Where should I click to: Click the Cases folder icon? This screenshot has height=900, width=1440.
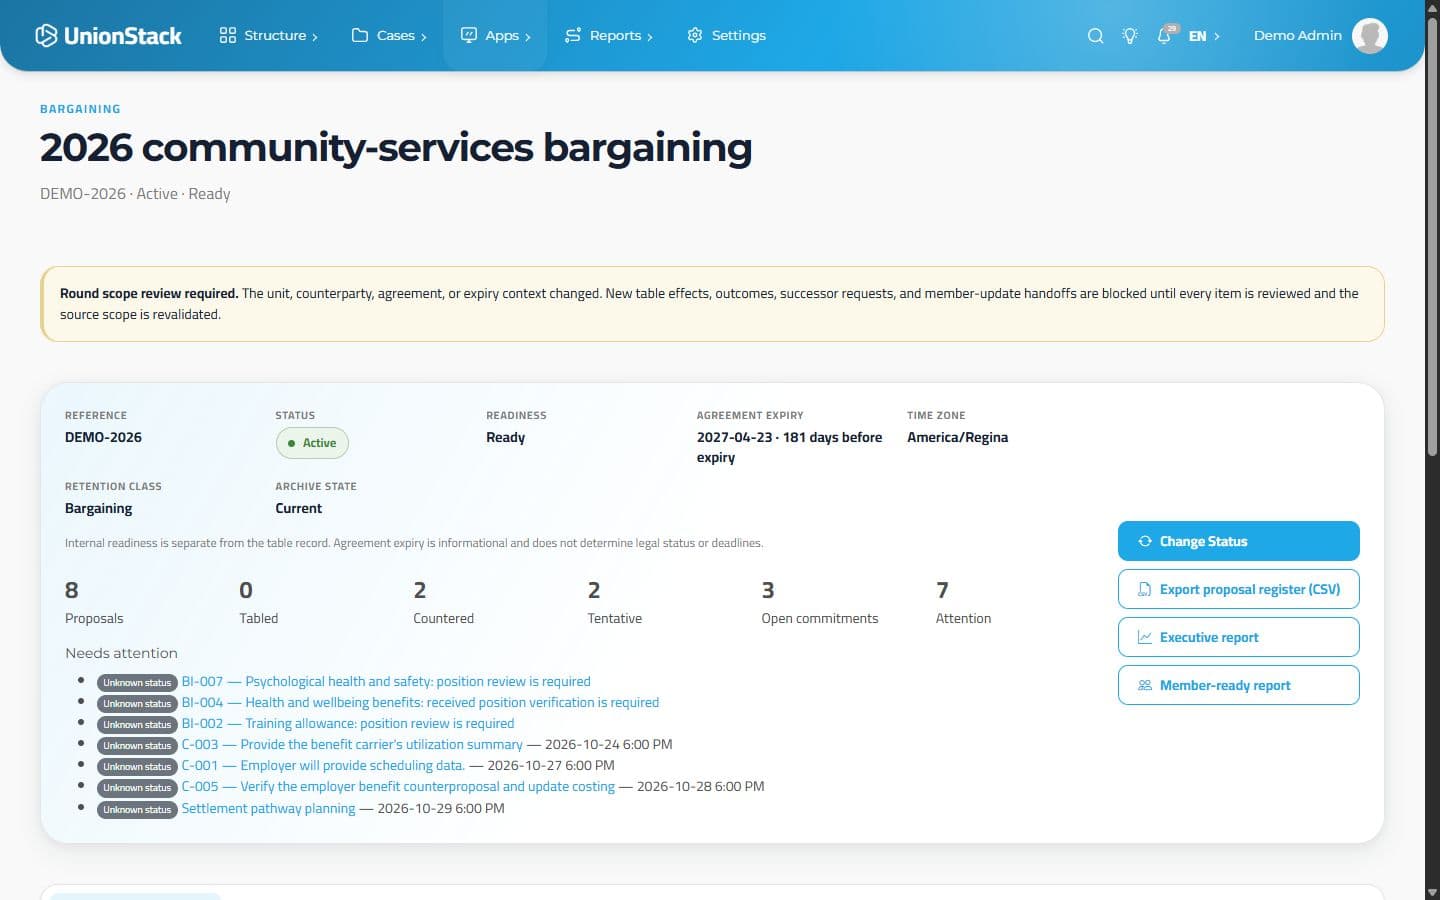[360, 35]
